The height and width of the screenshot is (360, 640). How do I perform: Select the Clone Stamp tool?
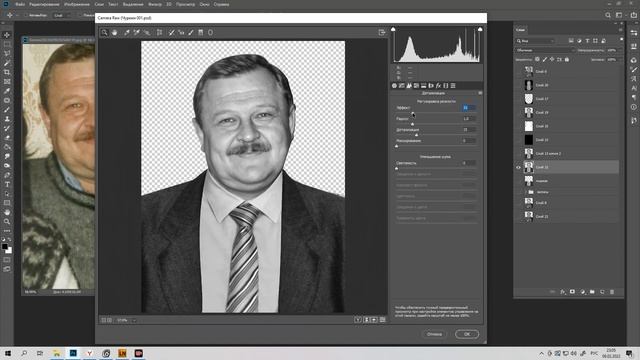(x=7, y=119)
